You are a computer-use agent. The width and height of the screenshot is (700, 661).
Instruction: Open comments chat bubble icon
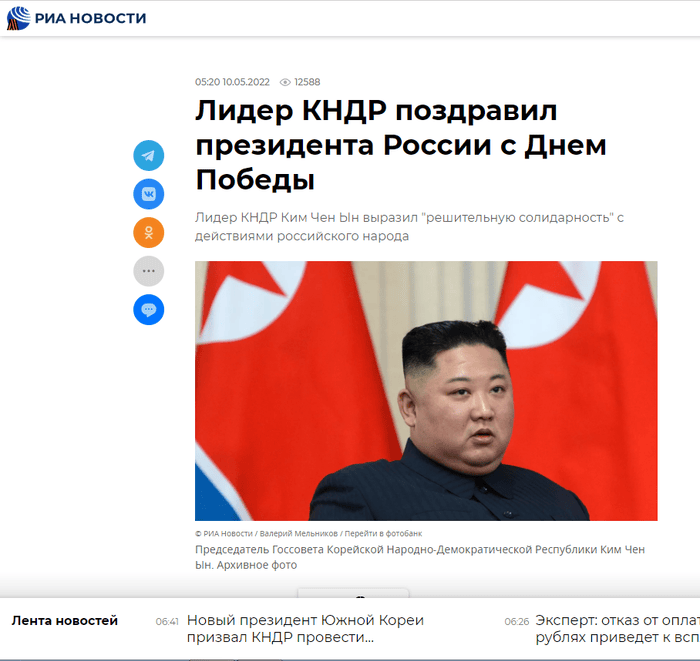(x=149, y=309)
